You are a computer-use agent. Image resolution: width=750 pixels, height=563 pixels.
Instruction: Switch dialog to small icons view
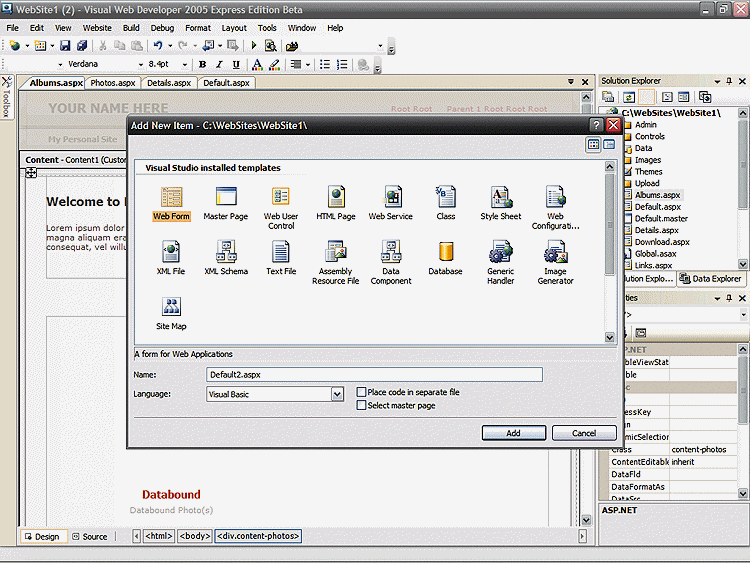[x=609, y=144]
